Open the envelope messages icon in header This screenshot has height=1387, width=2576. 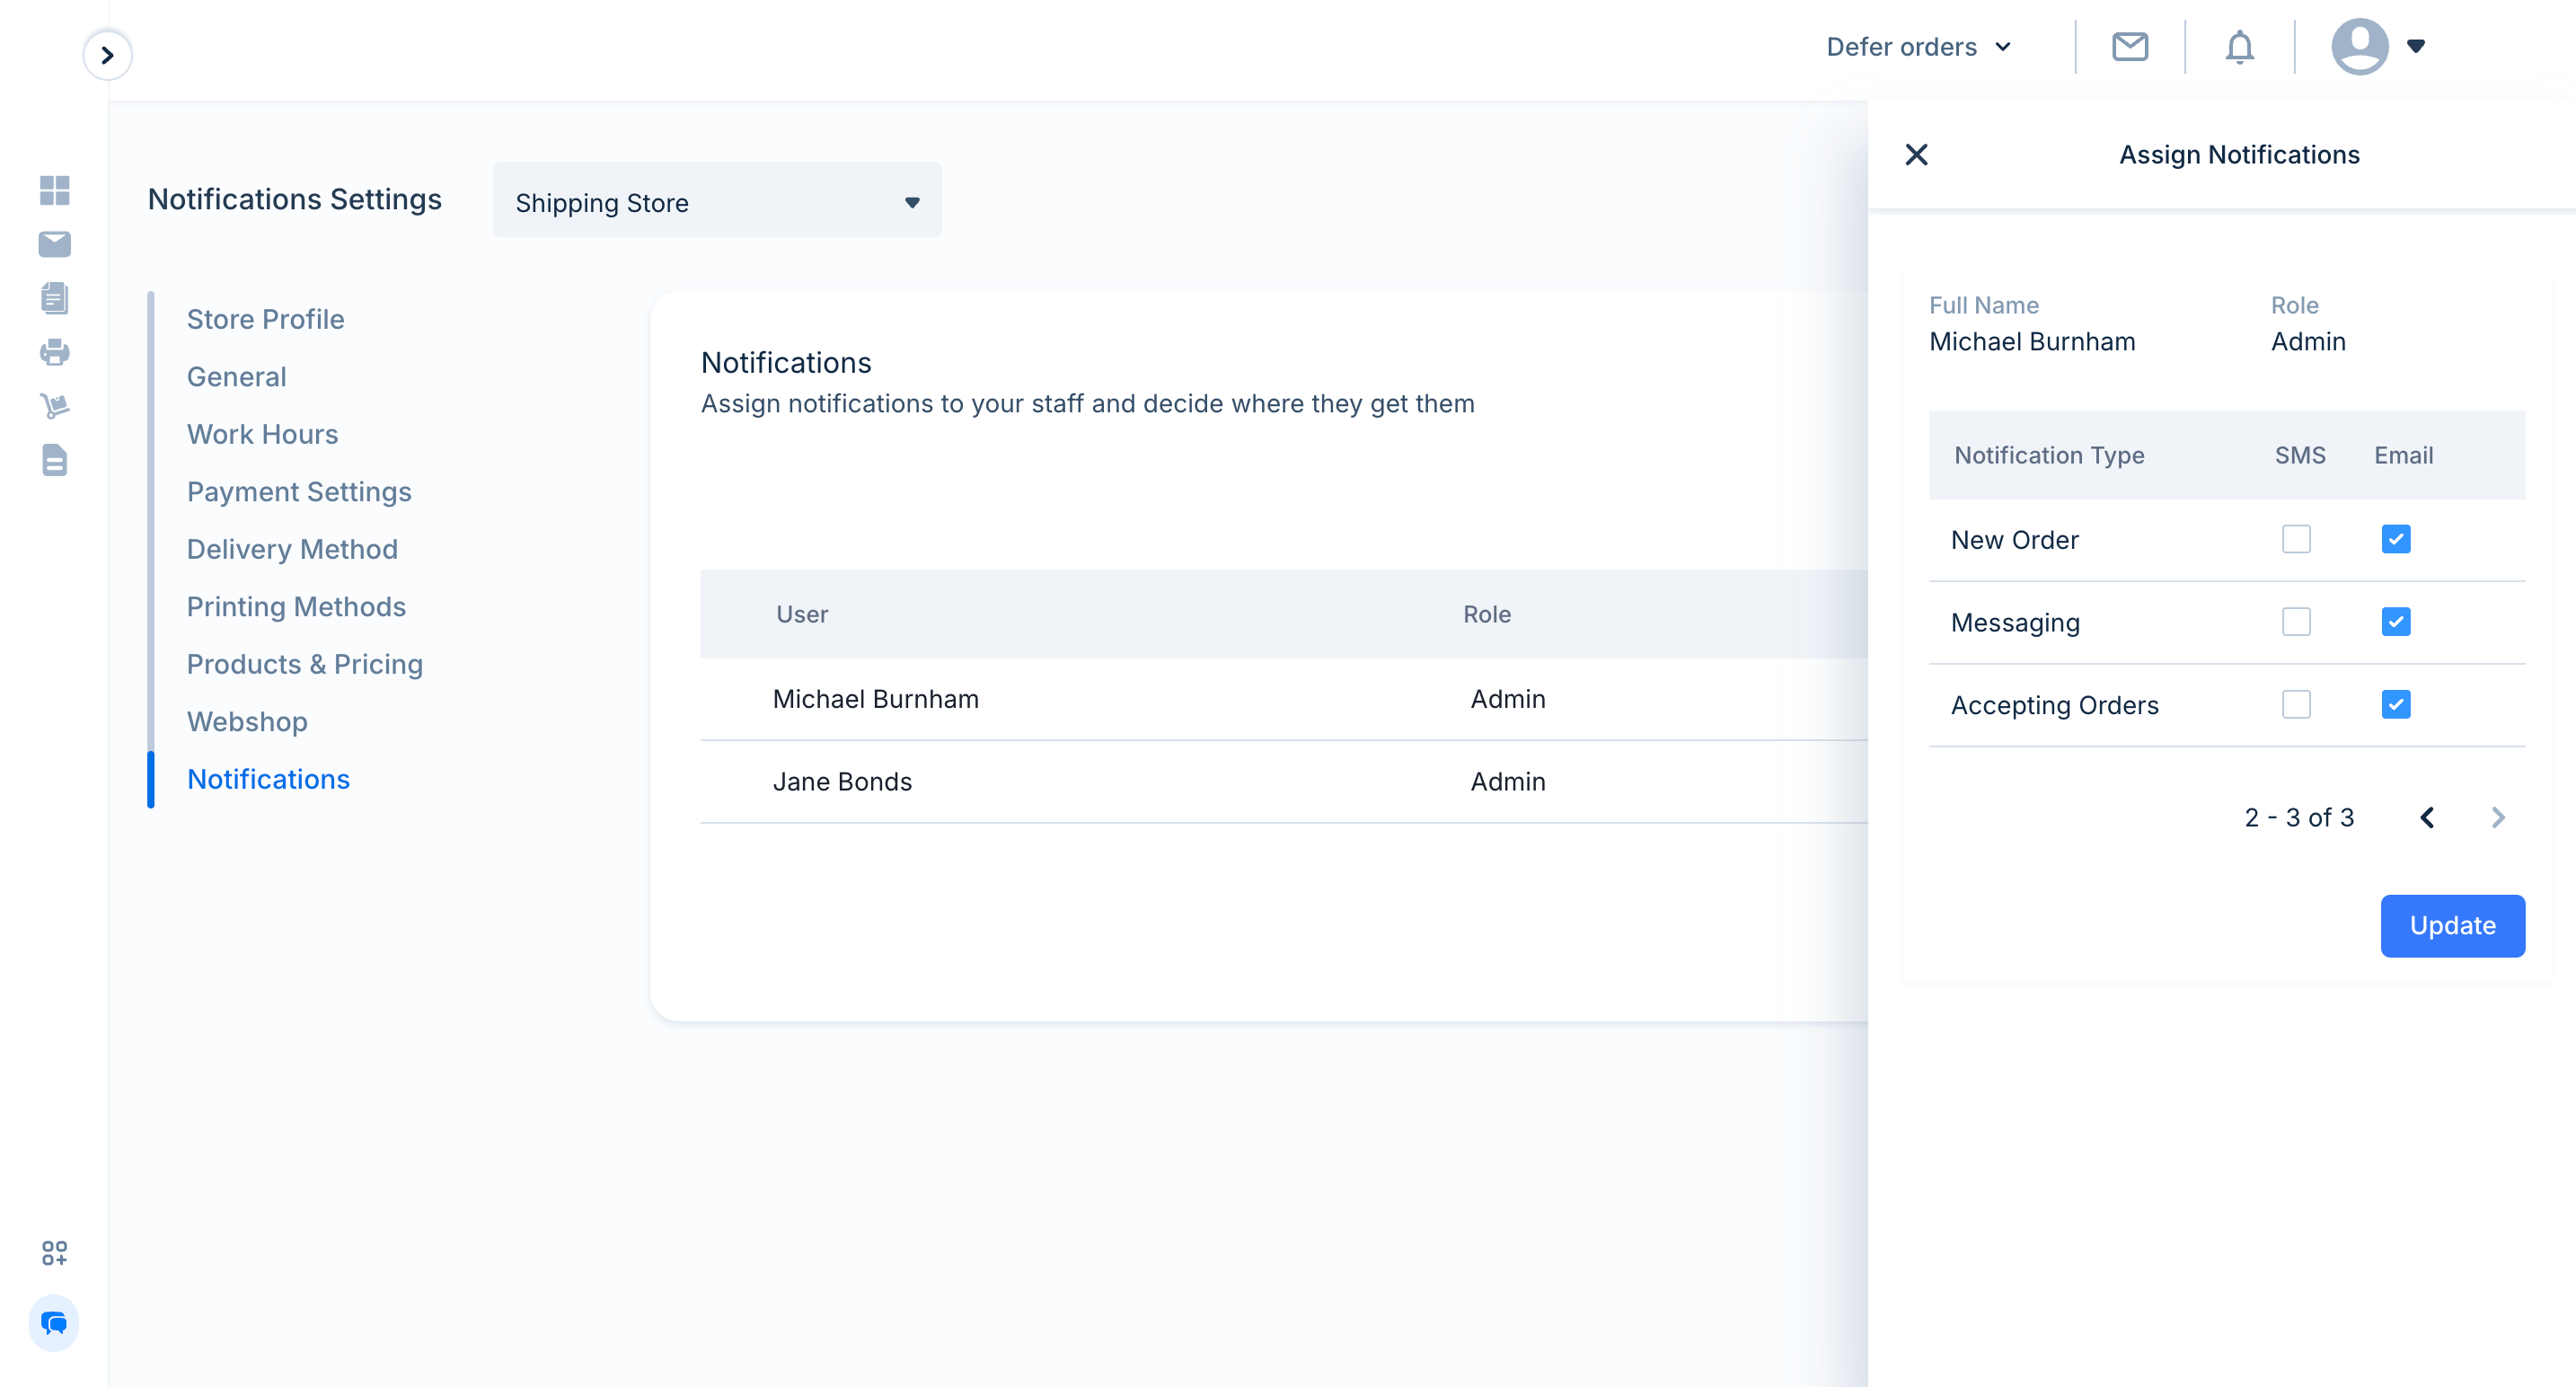tap(2130, 46)
